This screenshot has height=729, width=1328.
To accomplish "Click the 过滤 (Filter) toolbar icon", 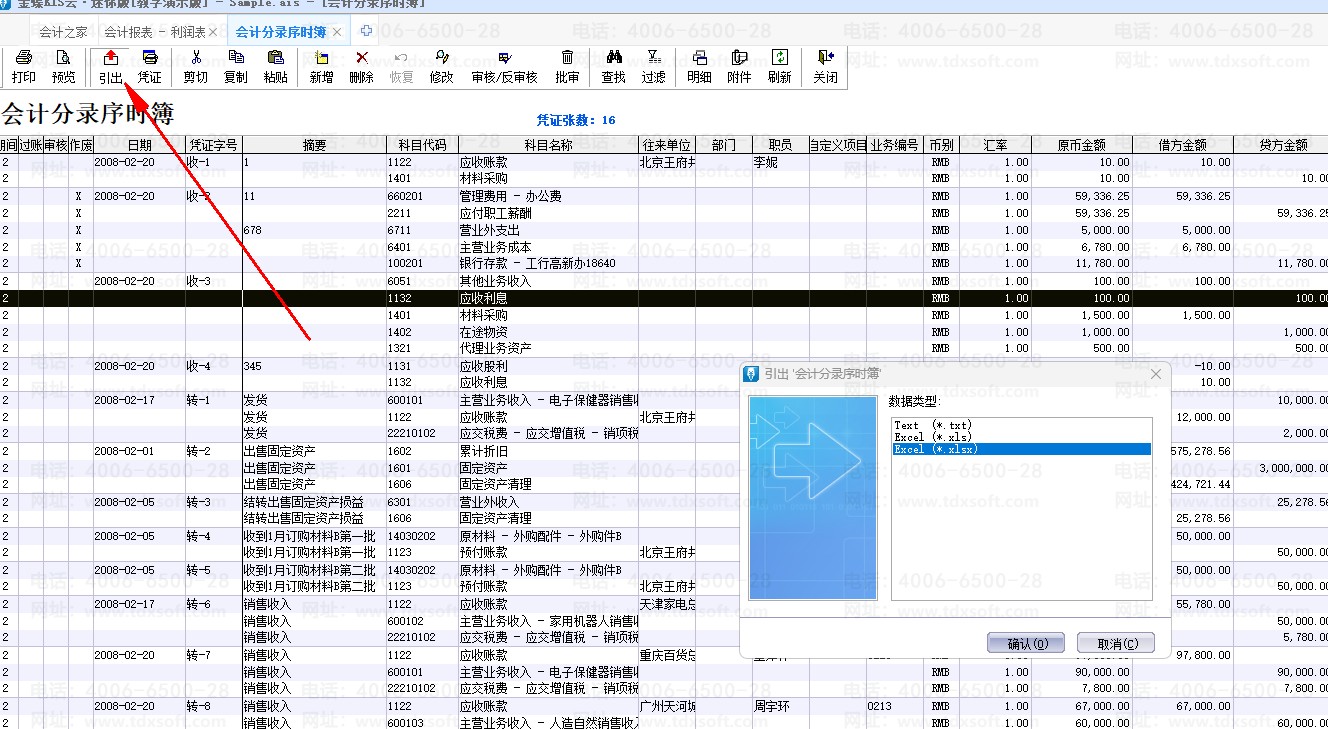I will point(653,66).
